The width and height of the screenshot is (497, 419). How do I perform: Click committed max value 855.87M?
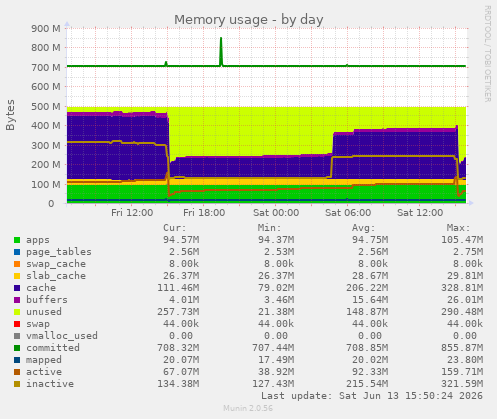462,348
